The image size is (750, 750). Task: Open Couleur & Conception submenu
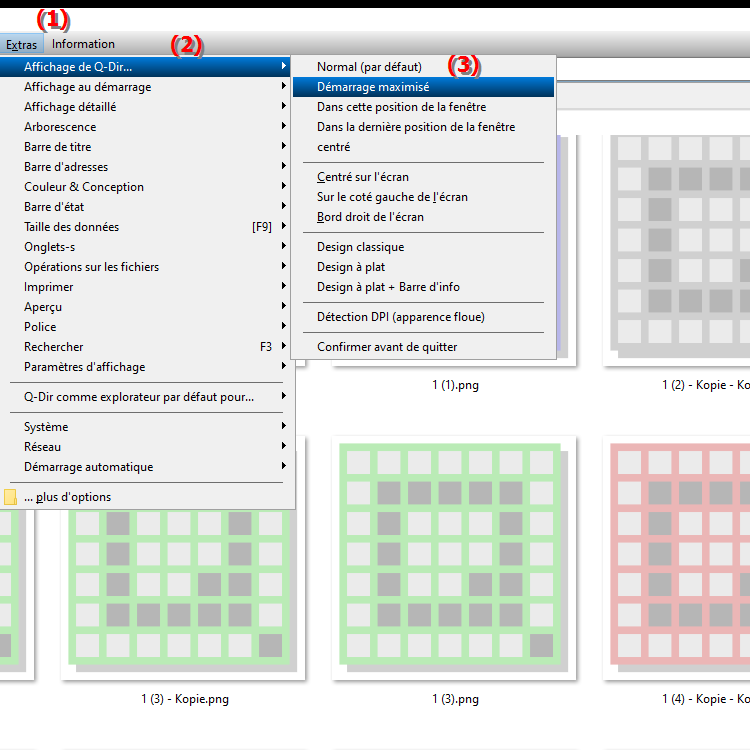tap(145, 187)
